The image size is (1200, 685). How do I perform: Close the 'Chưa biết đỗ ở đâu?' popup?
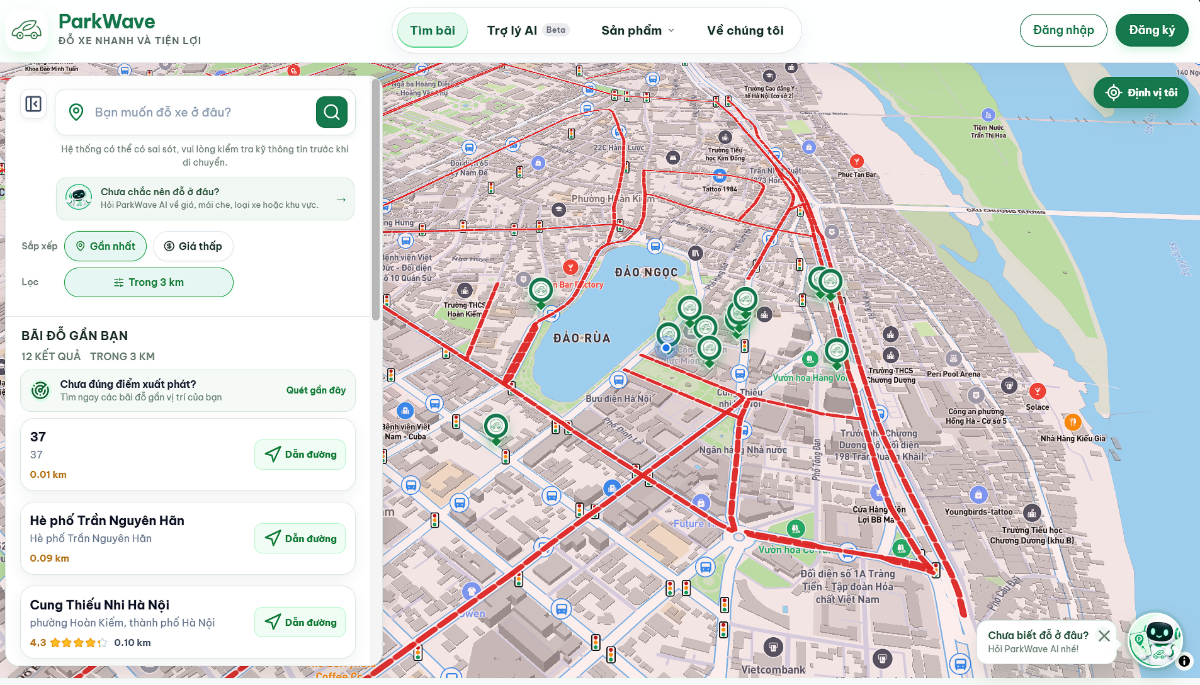coord(1104,635)
